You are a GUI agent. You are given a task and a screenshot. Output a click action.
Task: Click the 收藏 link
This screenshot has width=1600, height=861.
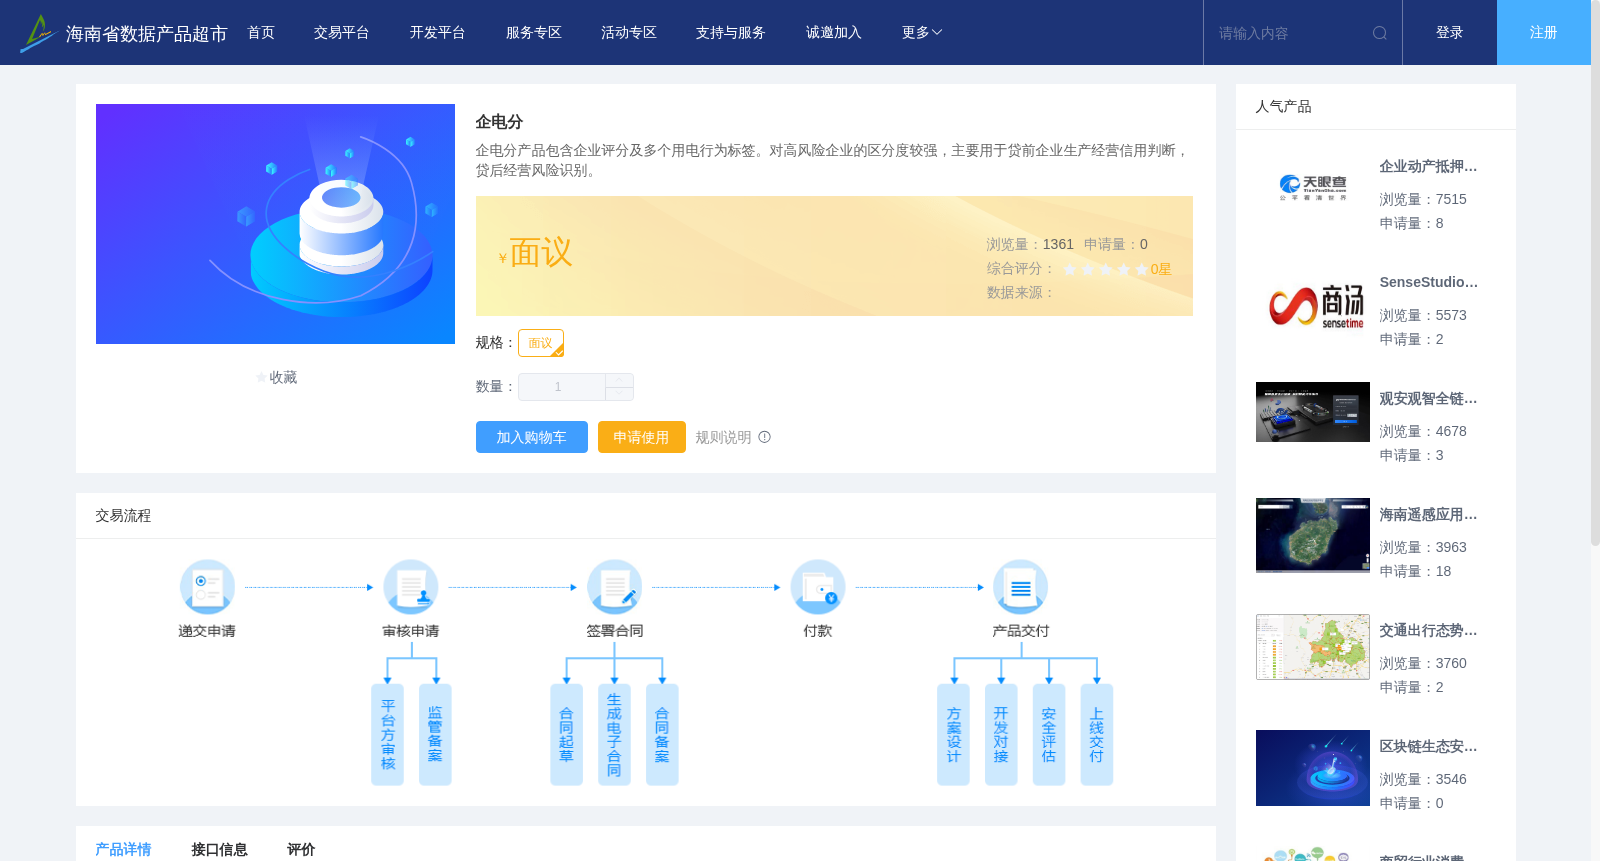pyautogui.click(x=283, y=378)
